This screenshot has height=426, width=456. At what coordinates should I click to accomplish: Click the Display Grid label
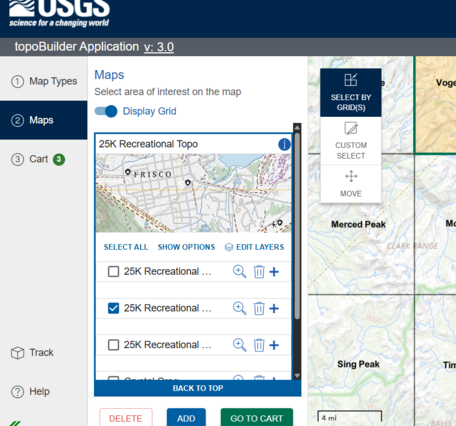click(149, 111)
